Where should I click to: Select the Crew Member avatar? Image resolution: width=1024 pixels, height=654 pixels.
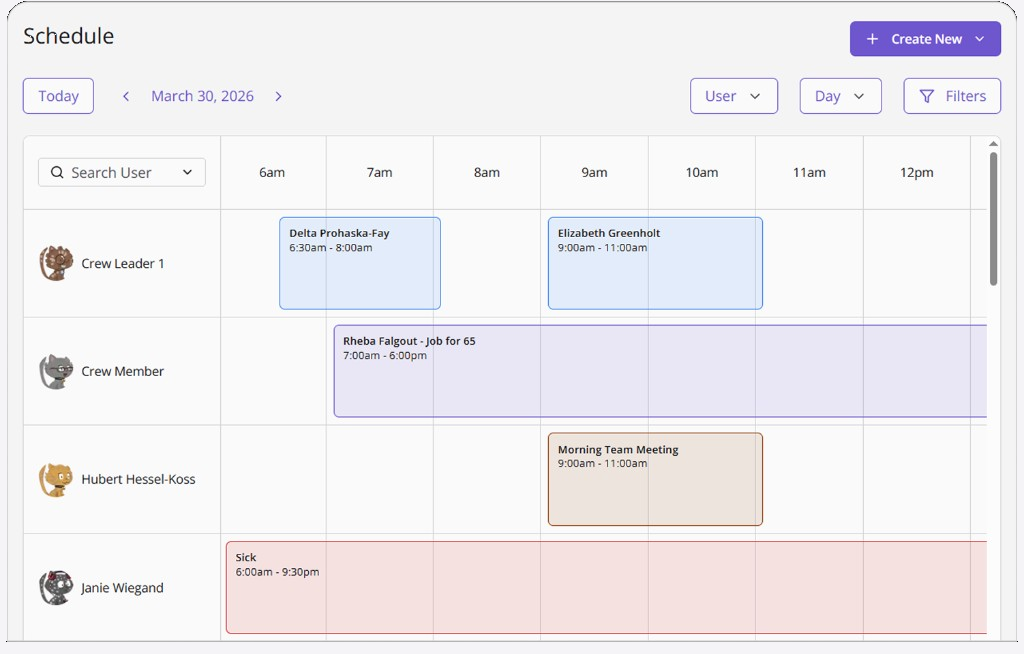56,371
